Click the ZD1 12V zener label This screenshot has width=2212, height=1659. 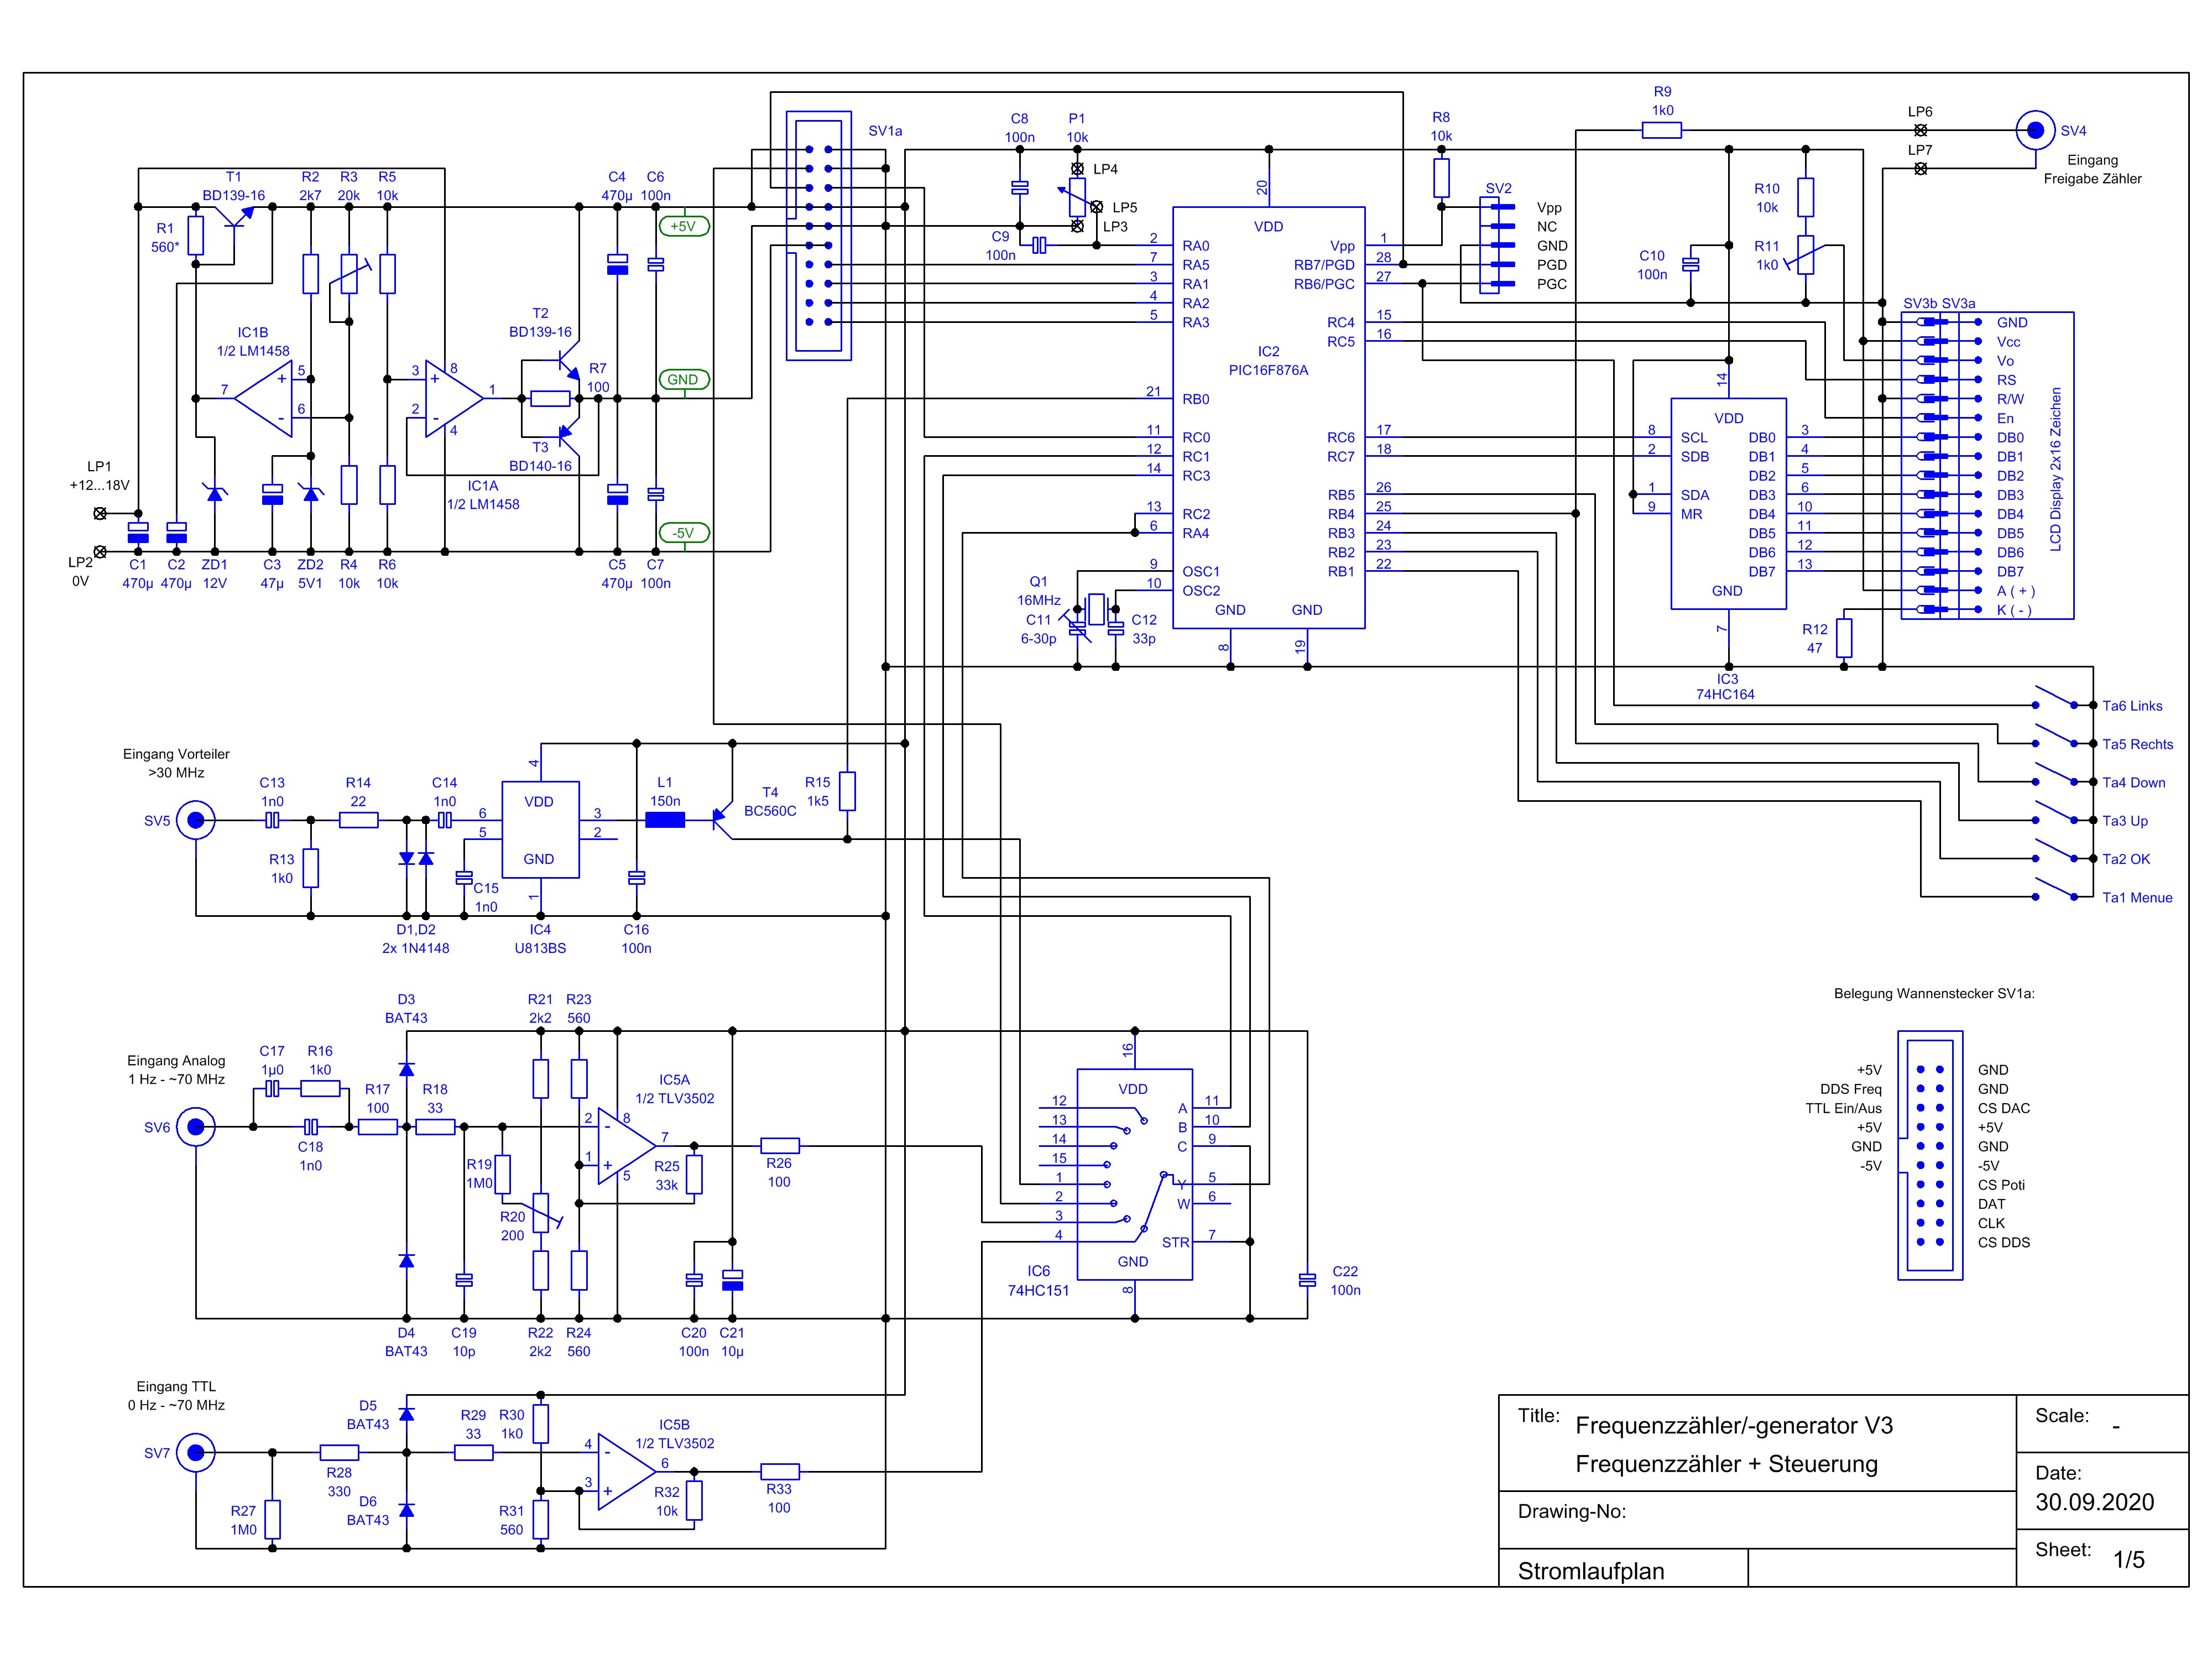click(x=214, y=574)
